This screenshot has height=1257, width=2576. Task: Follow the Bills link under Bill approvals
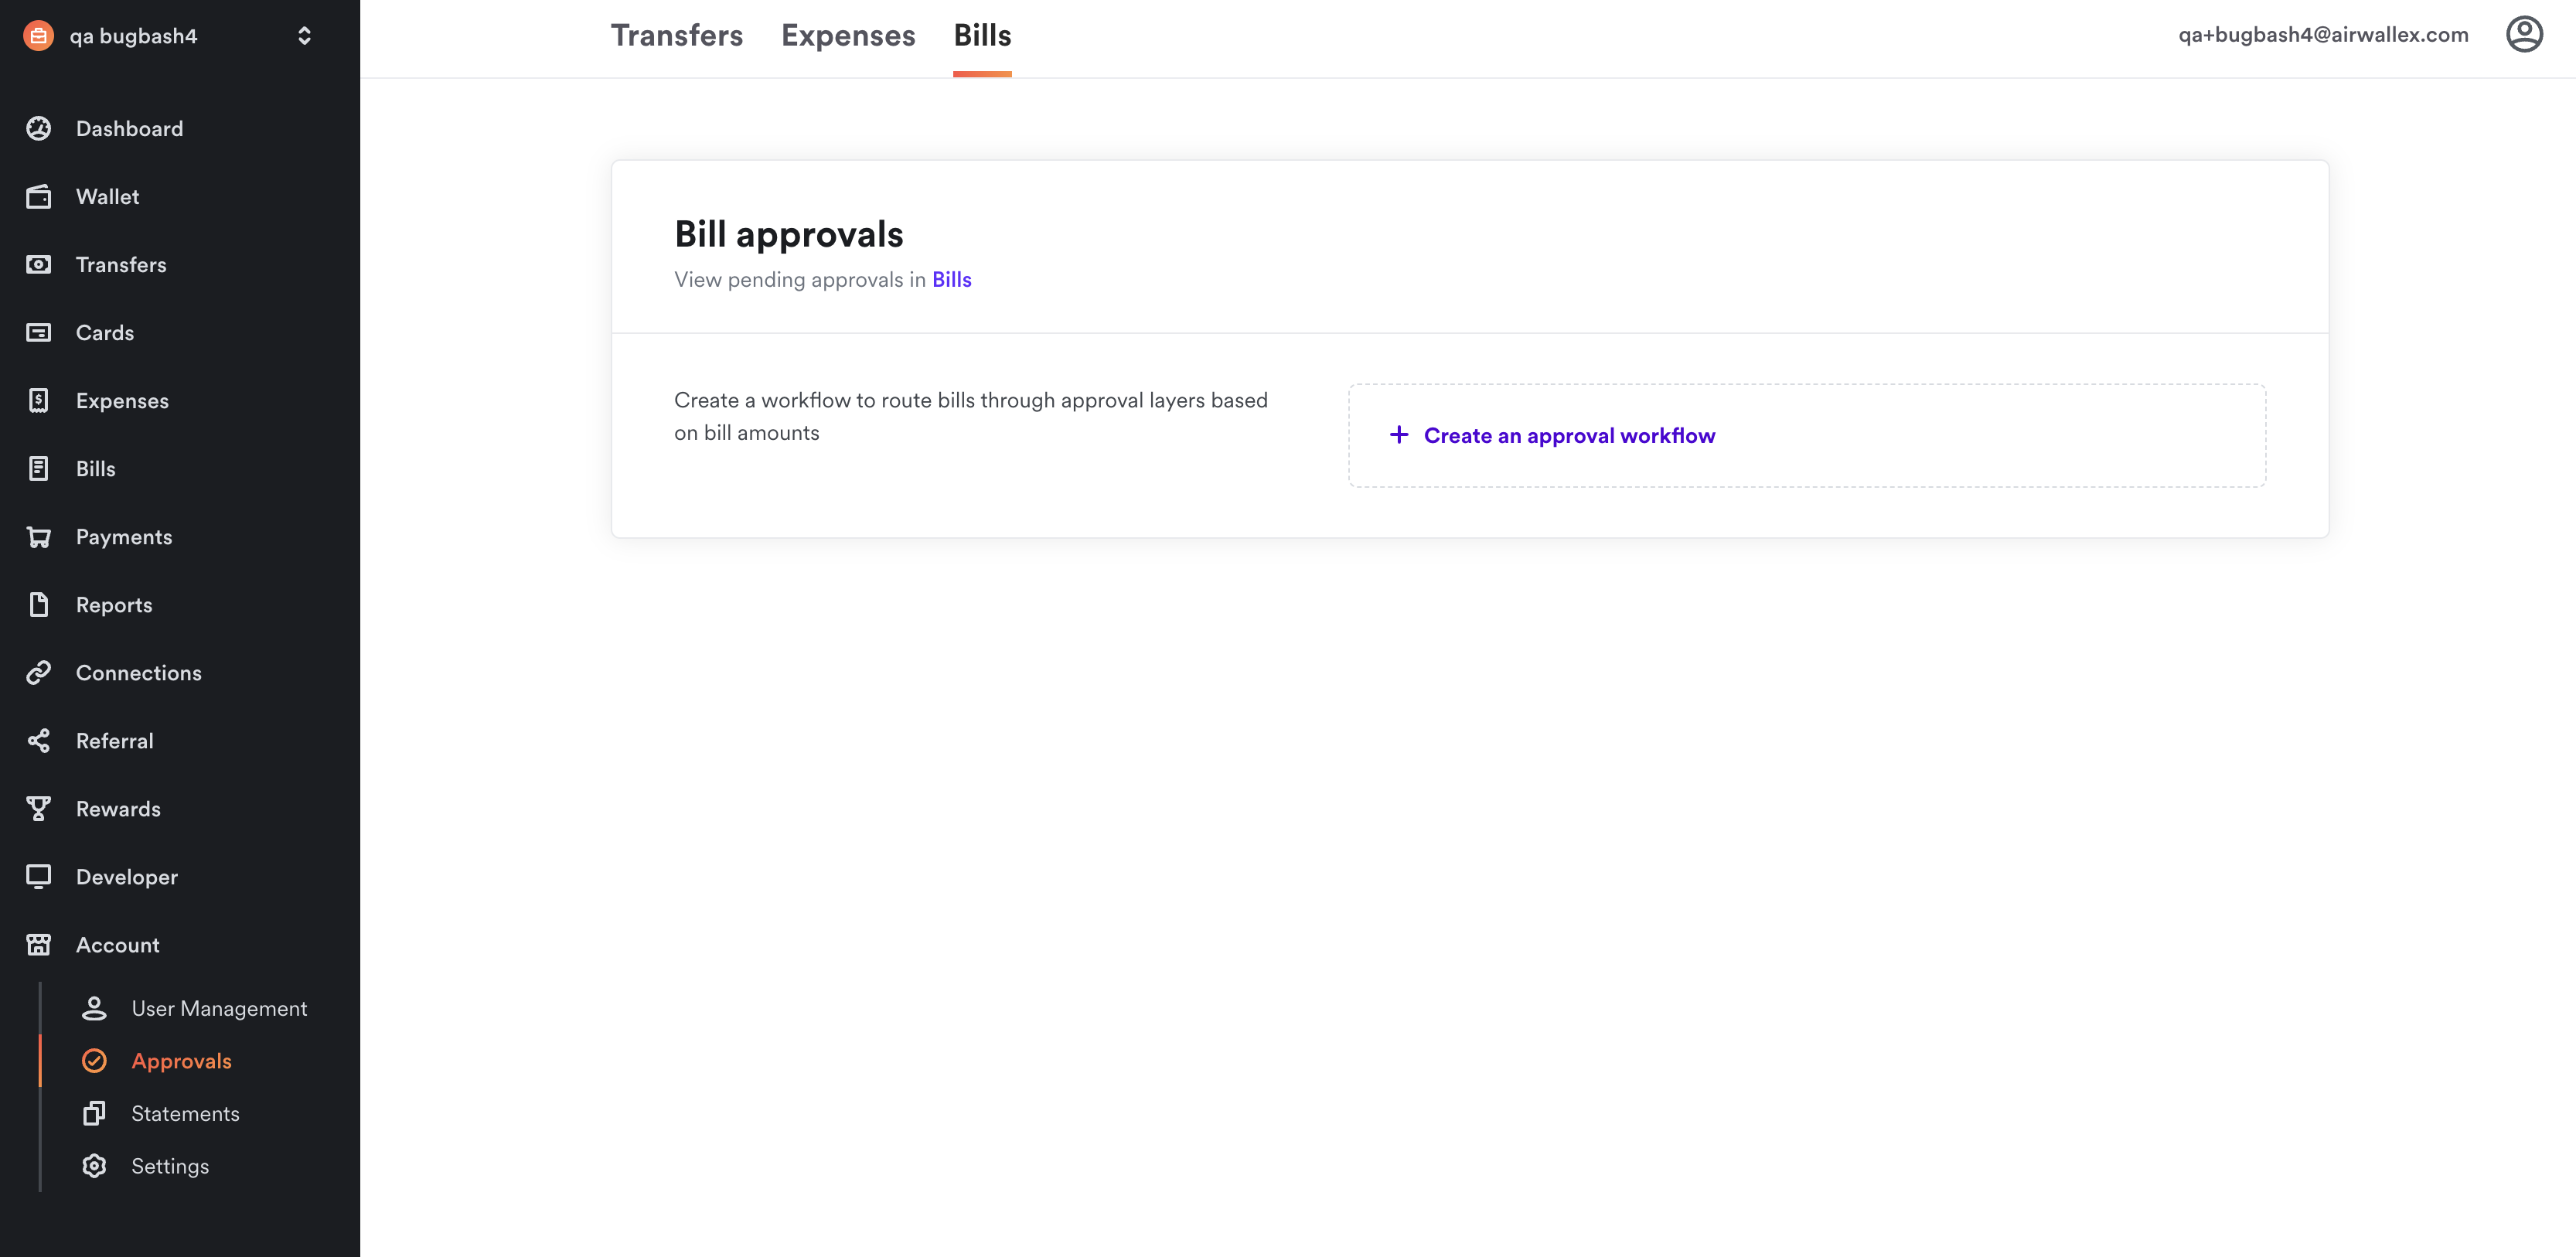[951, 280]
